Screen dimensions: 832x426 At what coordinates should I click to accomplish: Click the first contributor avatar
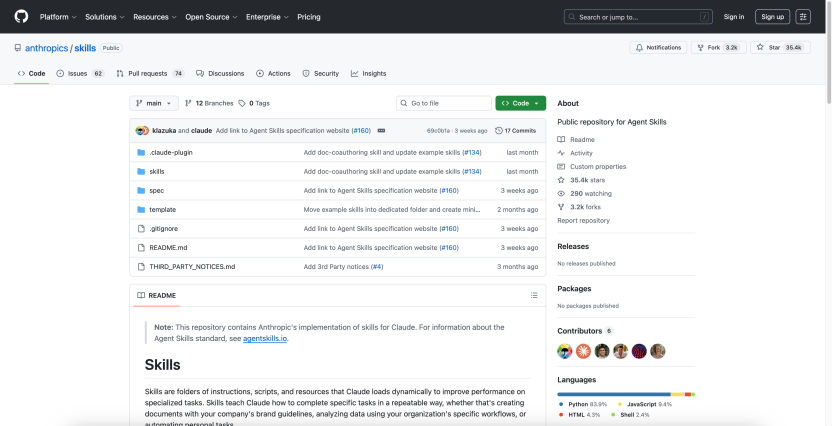tap(565, 351)
